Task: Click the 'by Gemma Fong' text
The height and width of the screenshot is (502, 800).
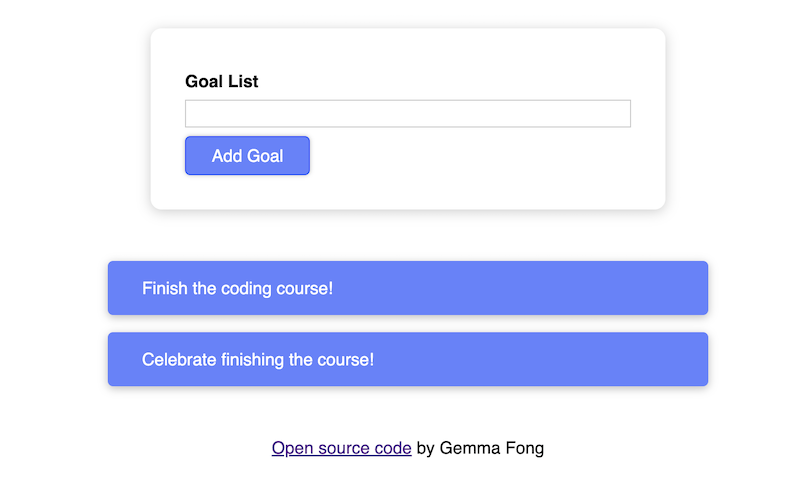Action: tap(480, 448)
